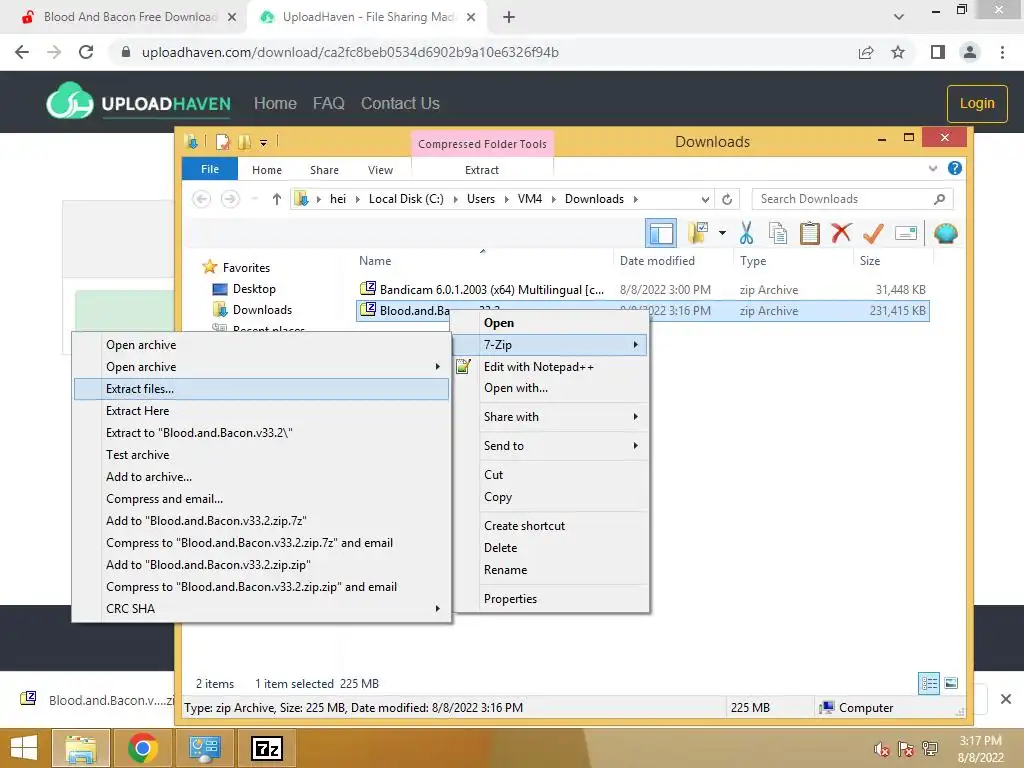Click the scissors Cut toolbar icon
The image size is (1024, 768).
(746, 233)
